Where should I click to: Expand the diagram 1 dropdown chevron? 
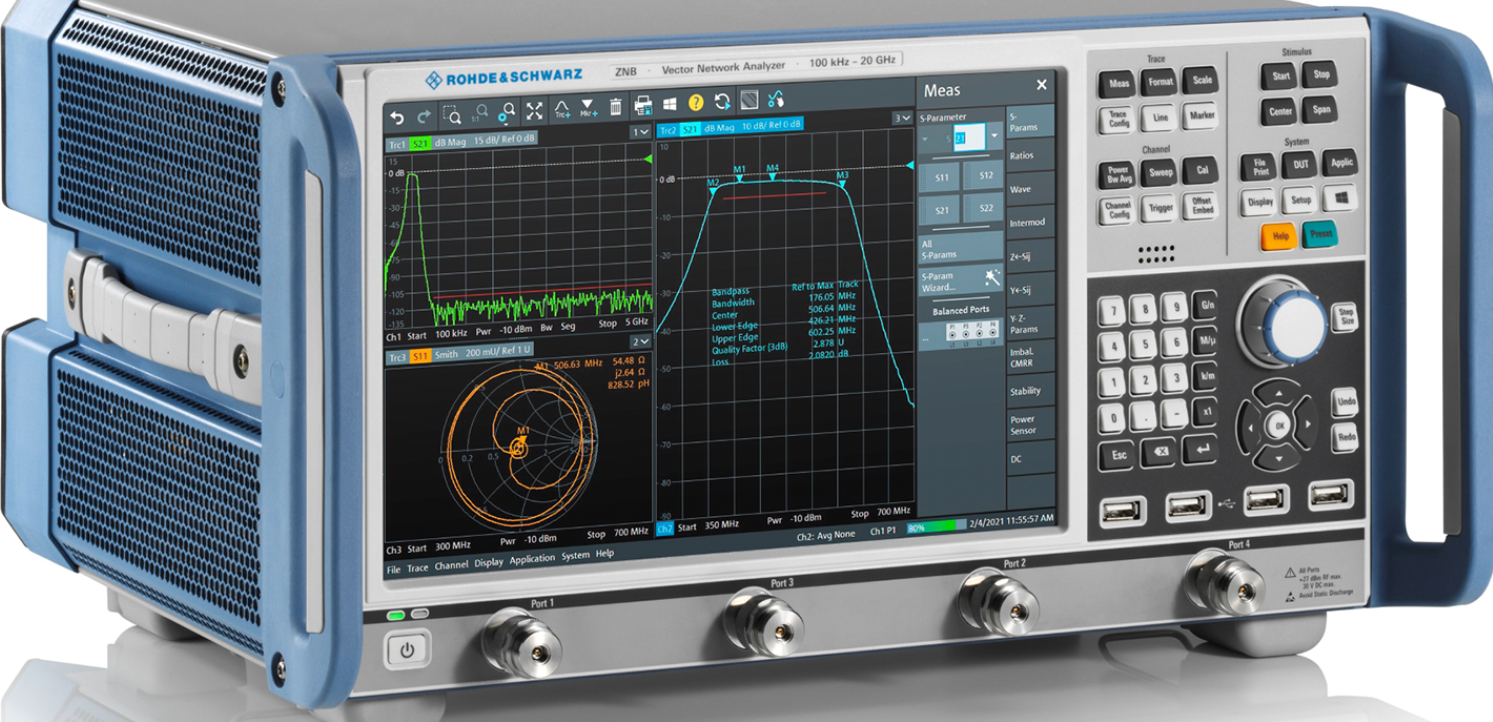coord(641,132)
